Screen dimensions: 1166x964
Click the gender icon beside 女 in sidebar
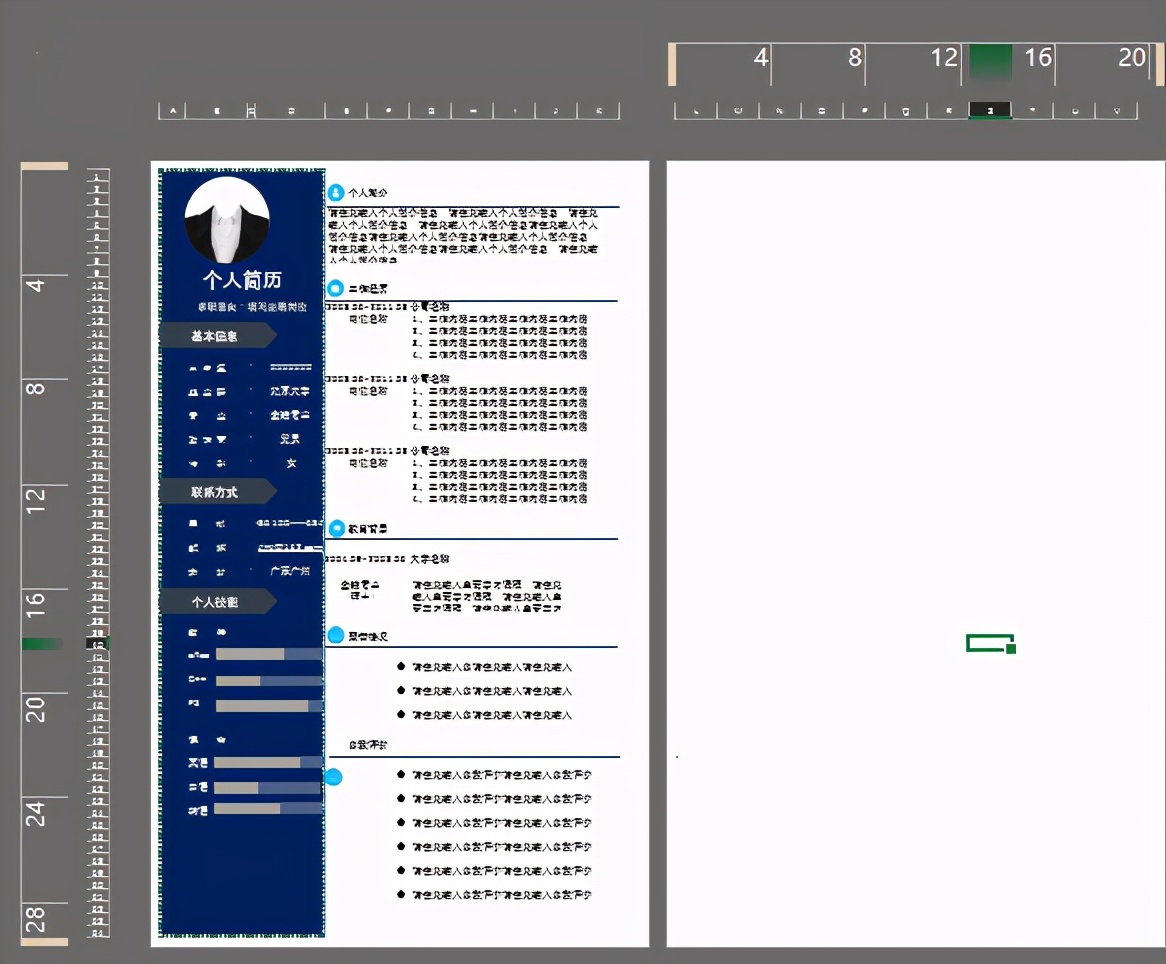(x=206, y=462)
